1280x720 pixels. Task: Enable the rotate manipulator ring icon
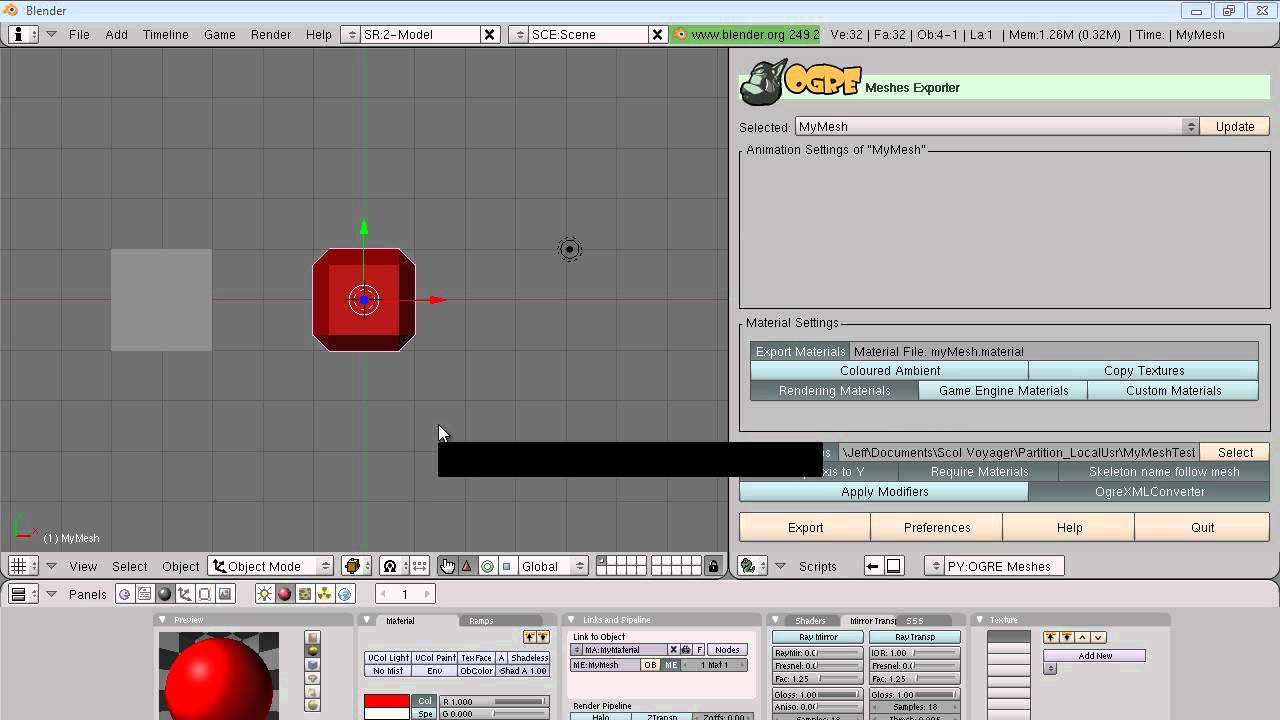(487, 566)
